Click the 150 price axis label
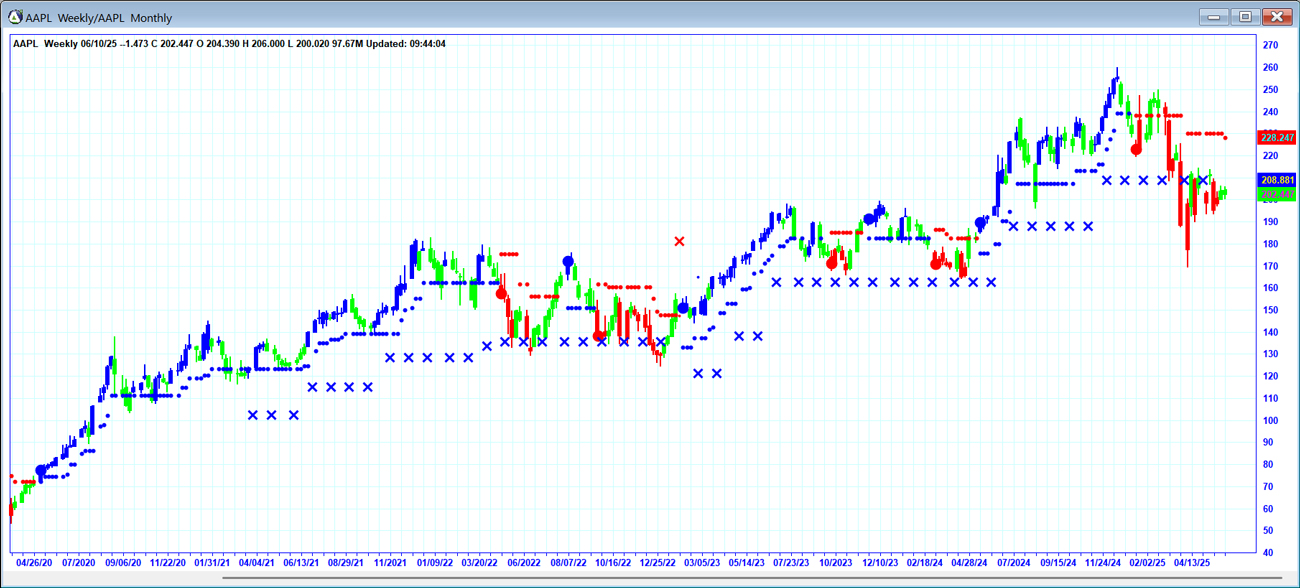Viewport: 1300px width, 588px height. pos(1271,310)
